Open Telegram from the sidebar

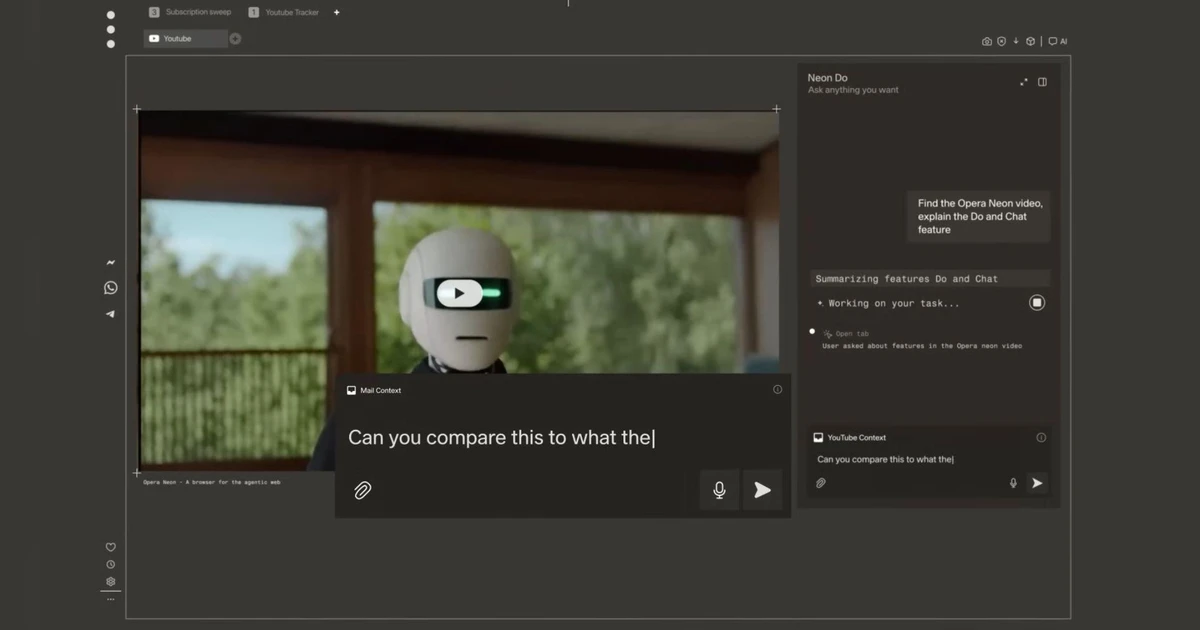pos(110,314)
